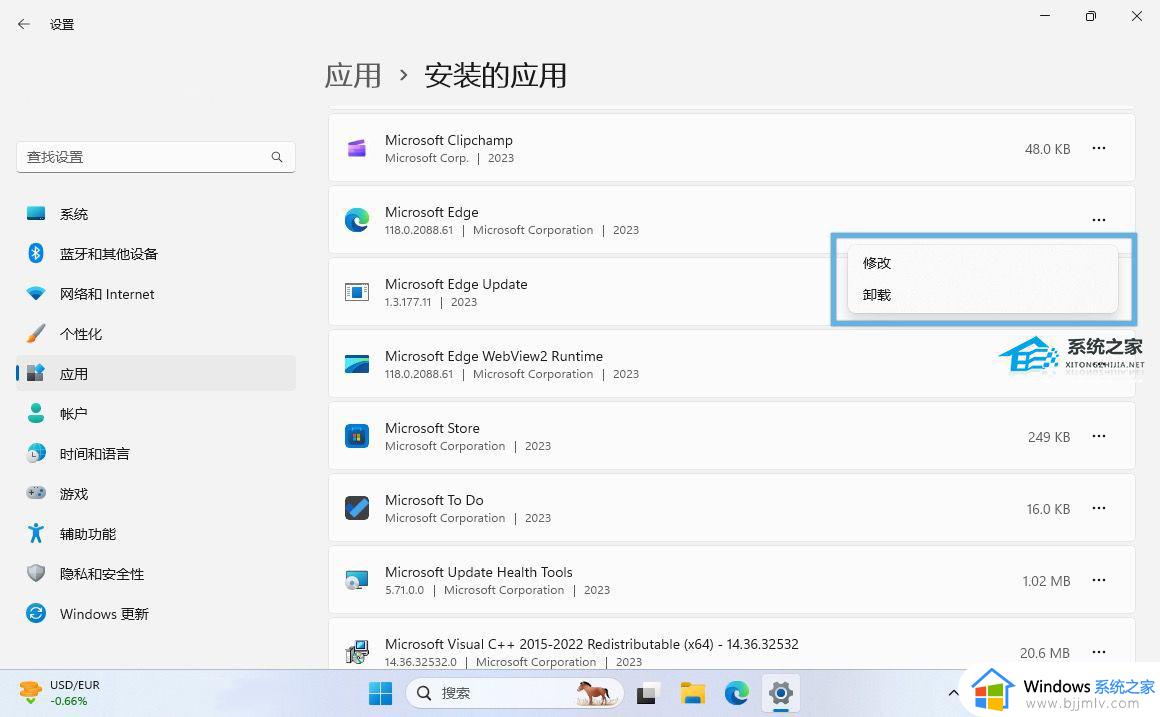This screenshot has width=1160, height=717.
Task: Click the 安装的应用 page title
Action: click(x=495, y=75)
